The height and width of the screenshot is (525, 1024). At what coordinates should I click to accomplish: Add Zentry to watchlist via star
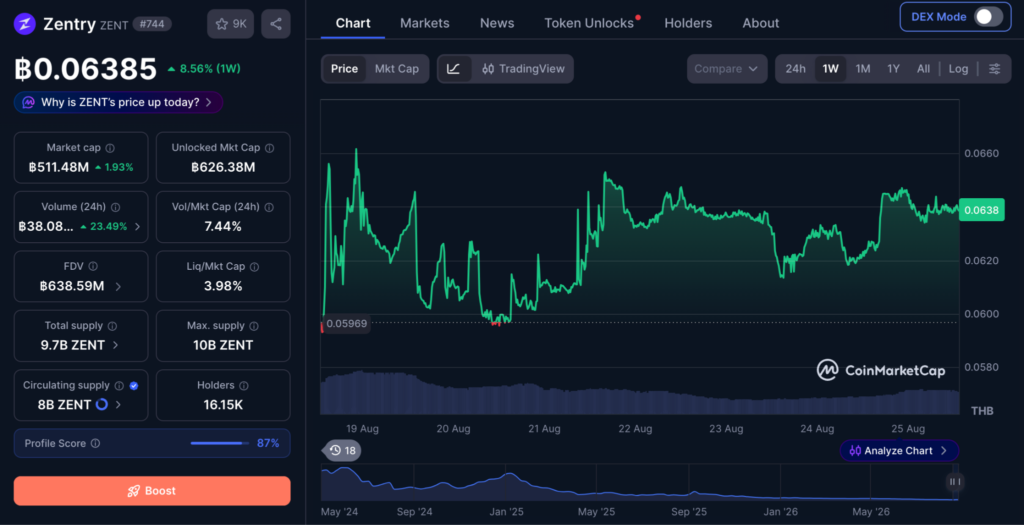pos(231,24)
